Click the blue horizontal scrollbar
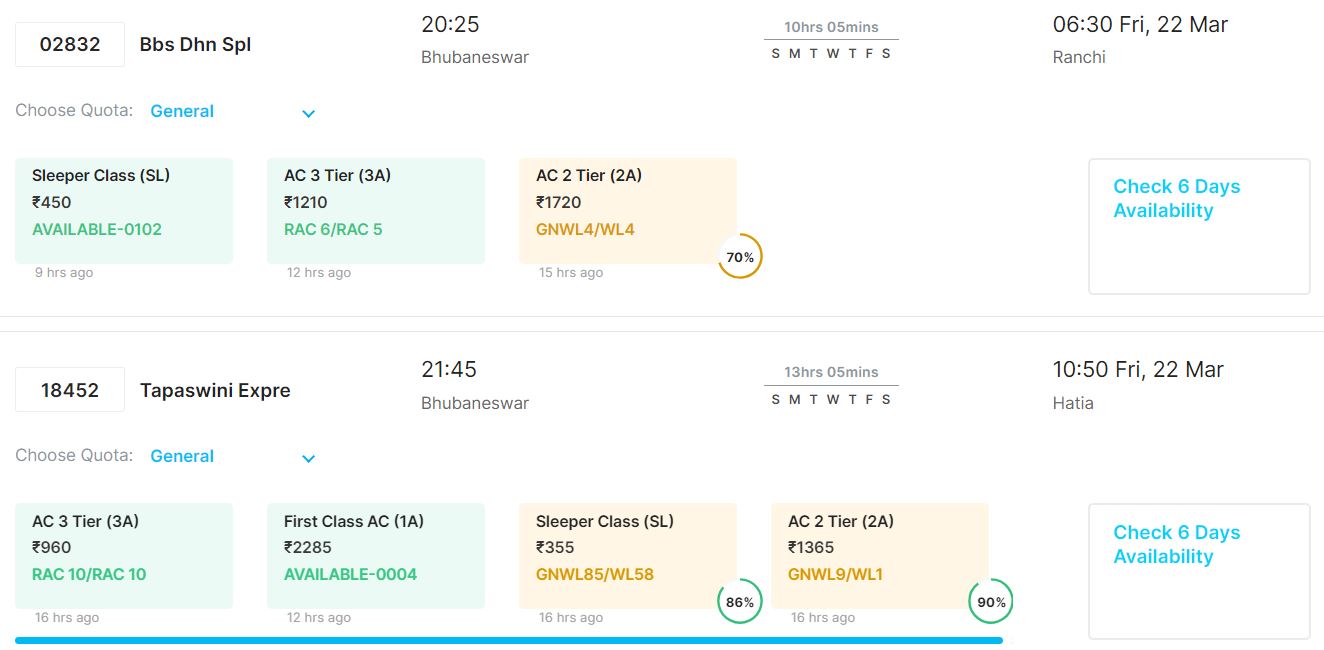The image size is (1324, 650). coord(508,640)
